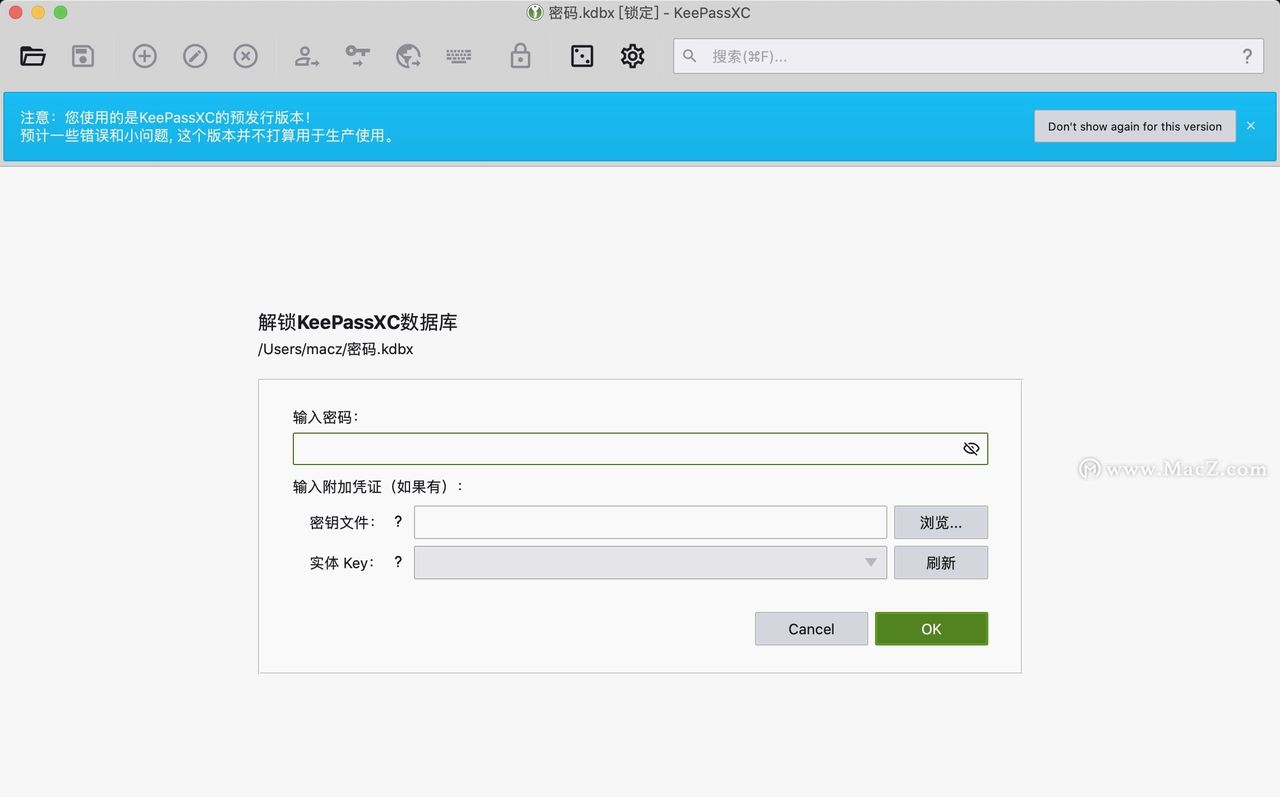Click the /Users/macz/密码.kdbx path text
The image size is (1280, 797).
(336, 349)
